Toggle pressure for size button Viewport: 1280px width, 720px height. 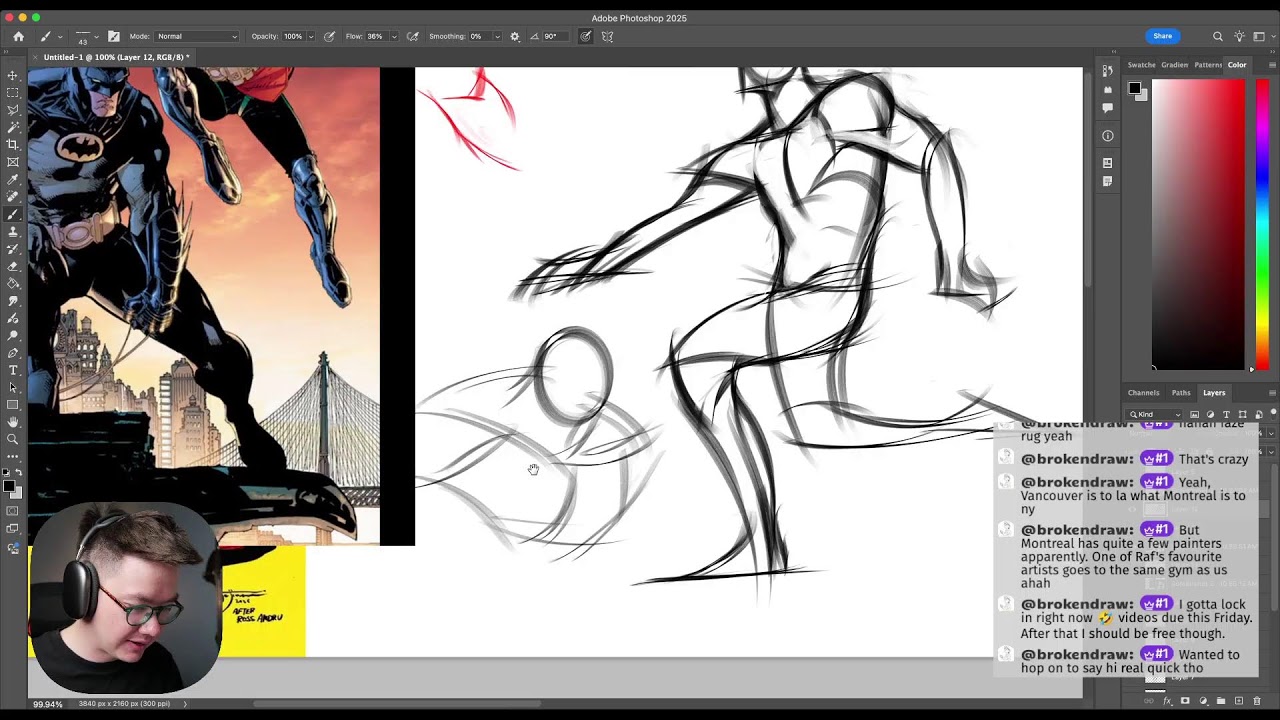click(585, 36)
